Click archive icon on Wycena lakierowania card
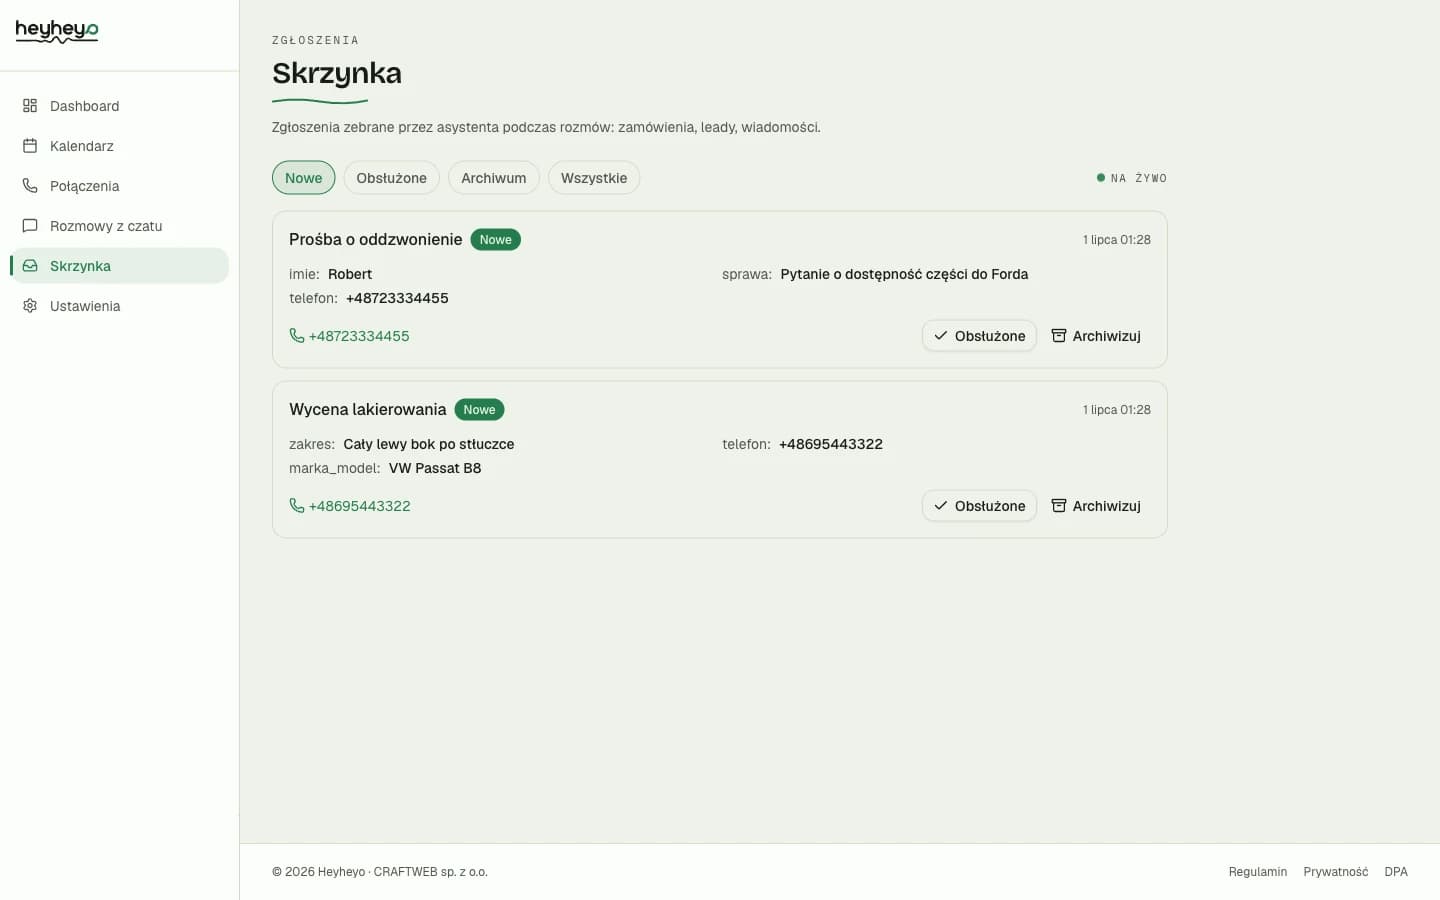Image resolution: width=1440 pixels, height=900 pixels. 1059,506
